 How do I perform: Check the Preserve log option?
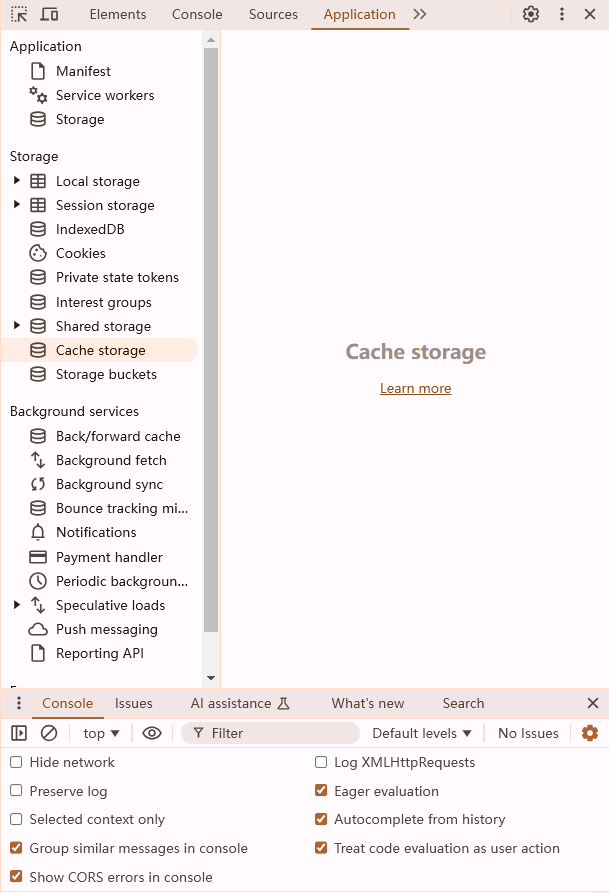(x=17, y=790)
